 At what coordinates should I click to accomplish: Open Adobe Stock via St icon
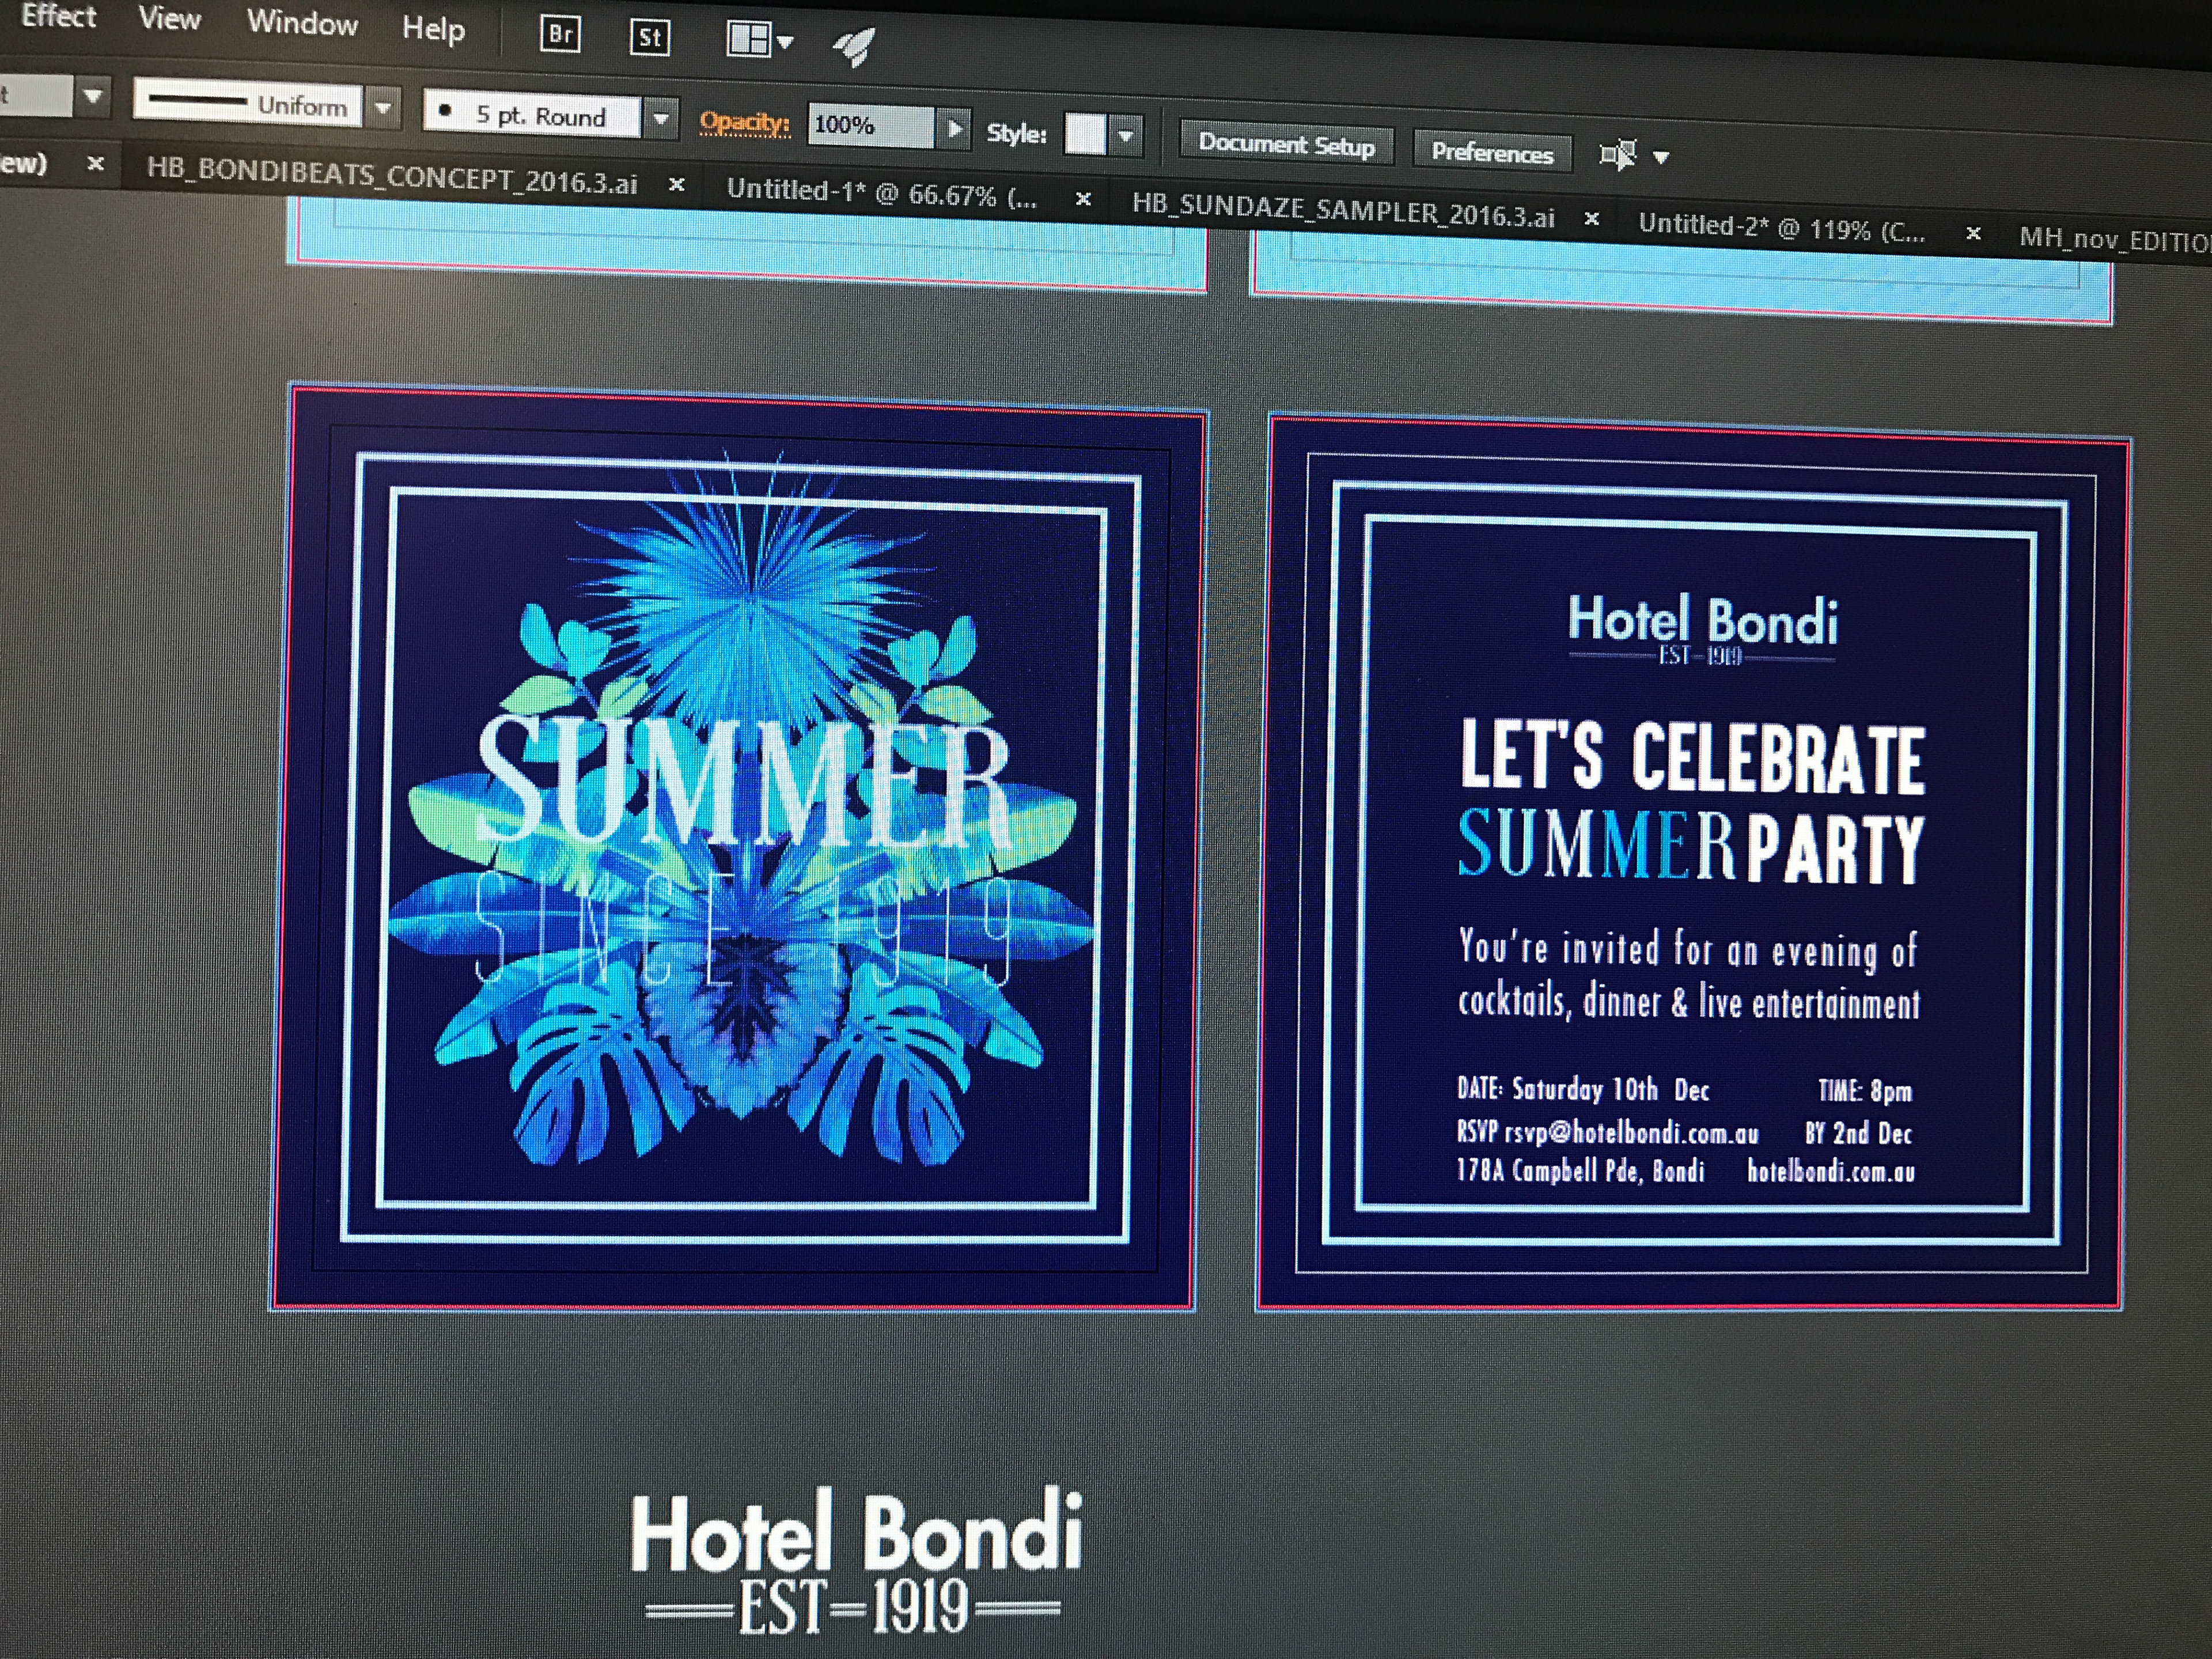pyautogui.click(x=649, y=38)
